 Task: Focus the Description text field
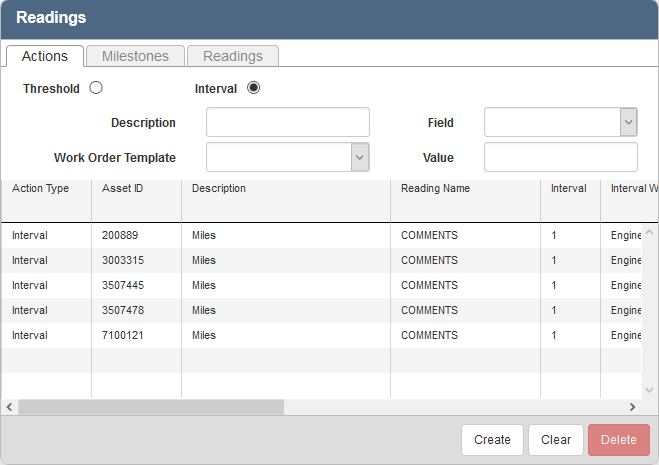pos(287,122)
